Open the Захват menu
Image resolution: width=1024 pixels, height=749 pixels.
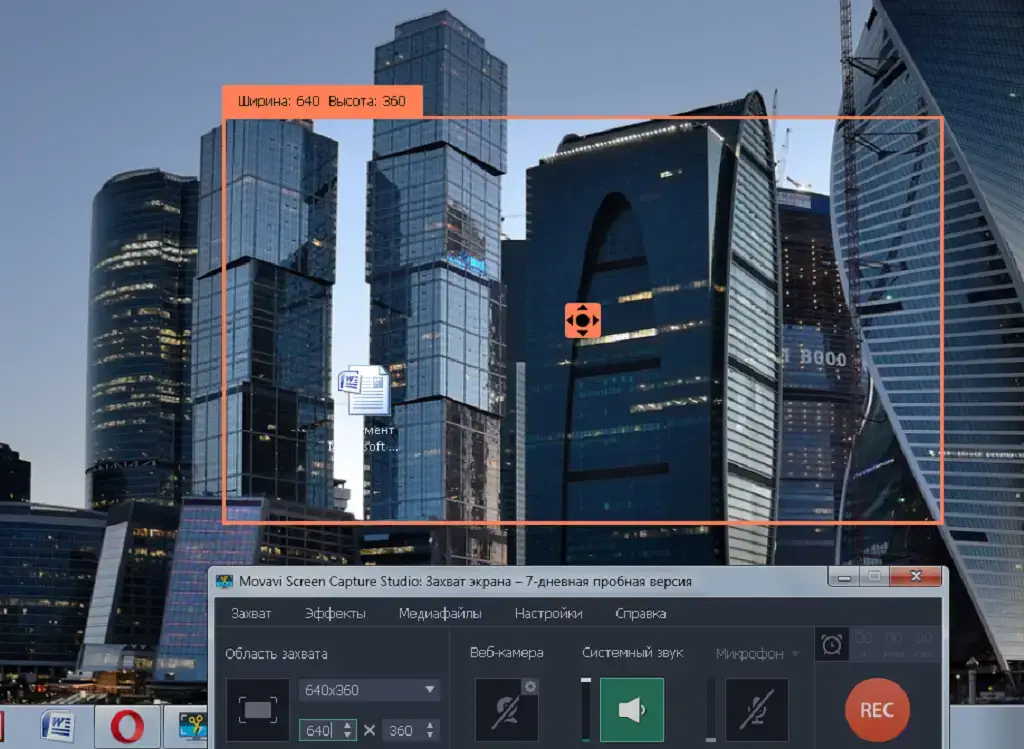[x=251, y=613]
